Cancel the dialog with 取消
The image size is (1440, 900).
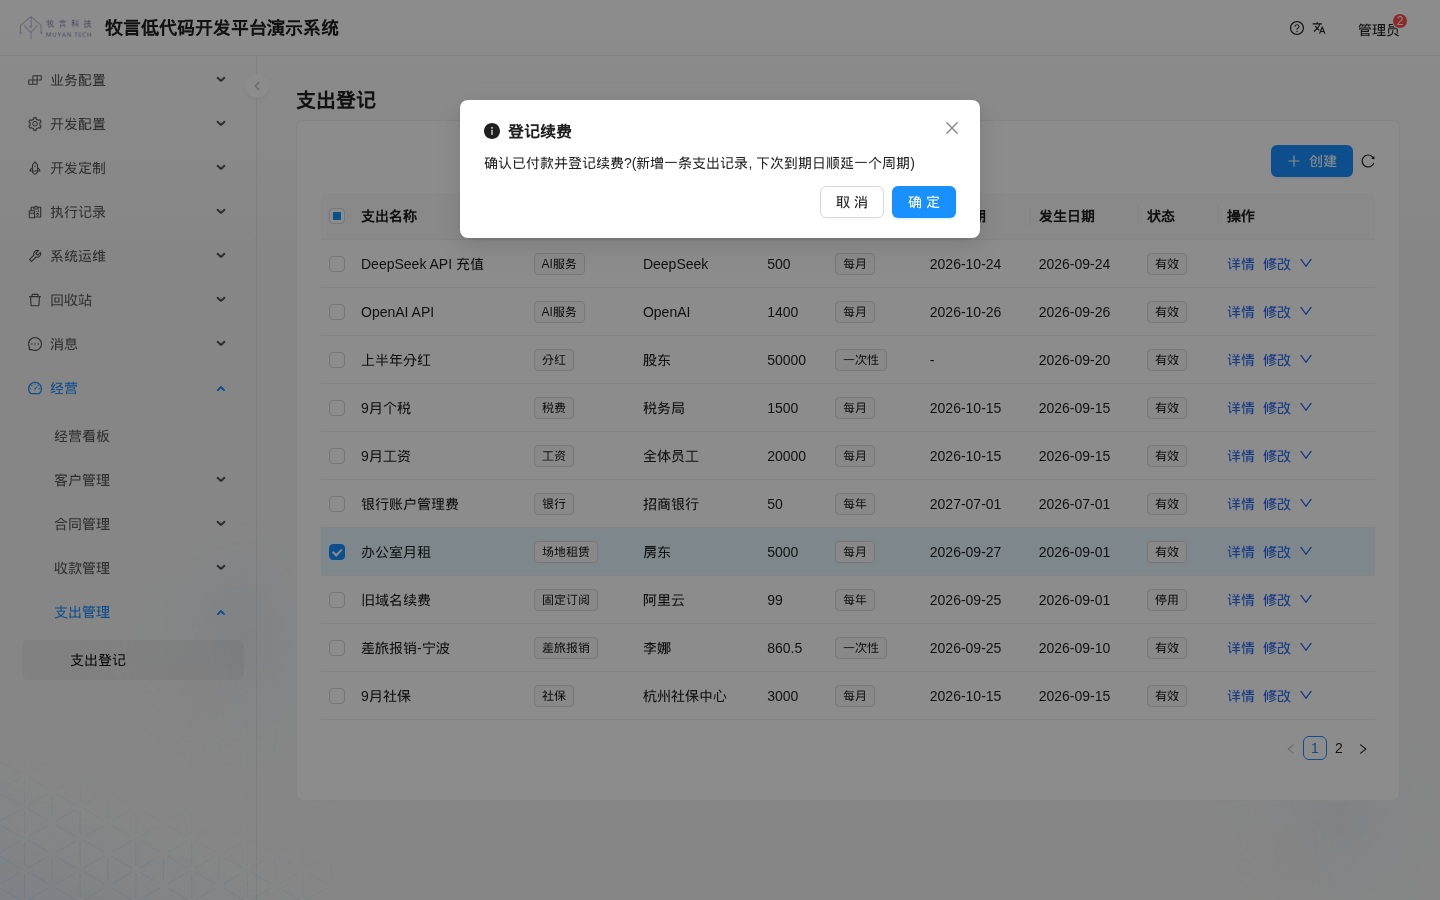coord(852,202)
